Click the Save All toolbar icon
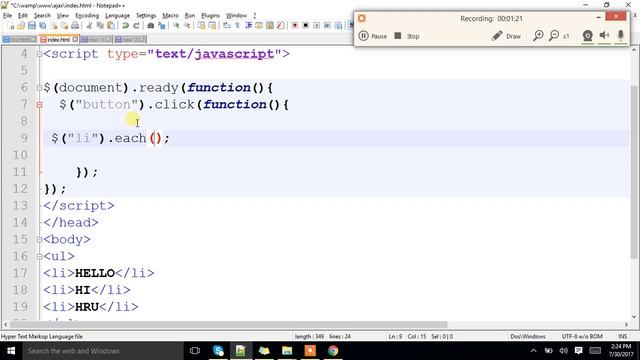This screenshot has width=640, height=360. (x=42, y=26)
